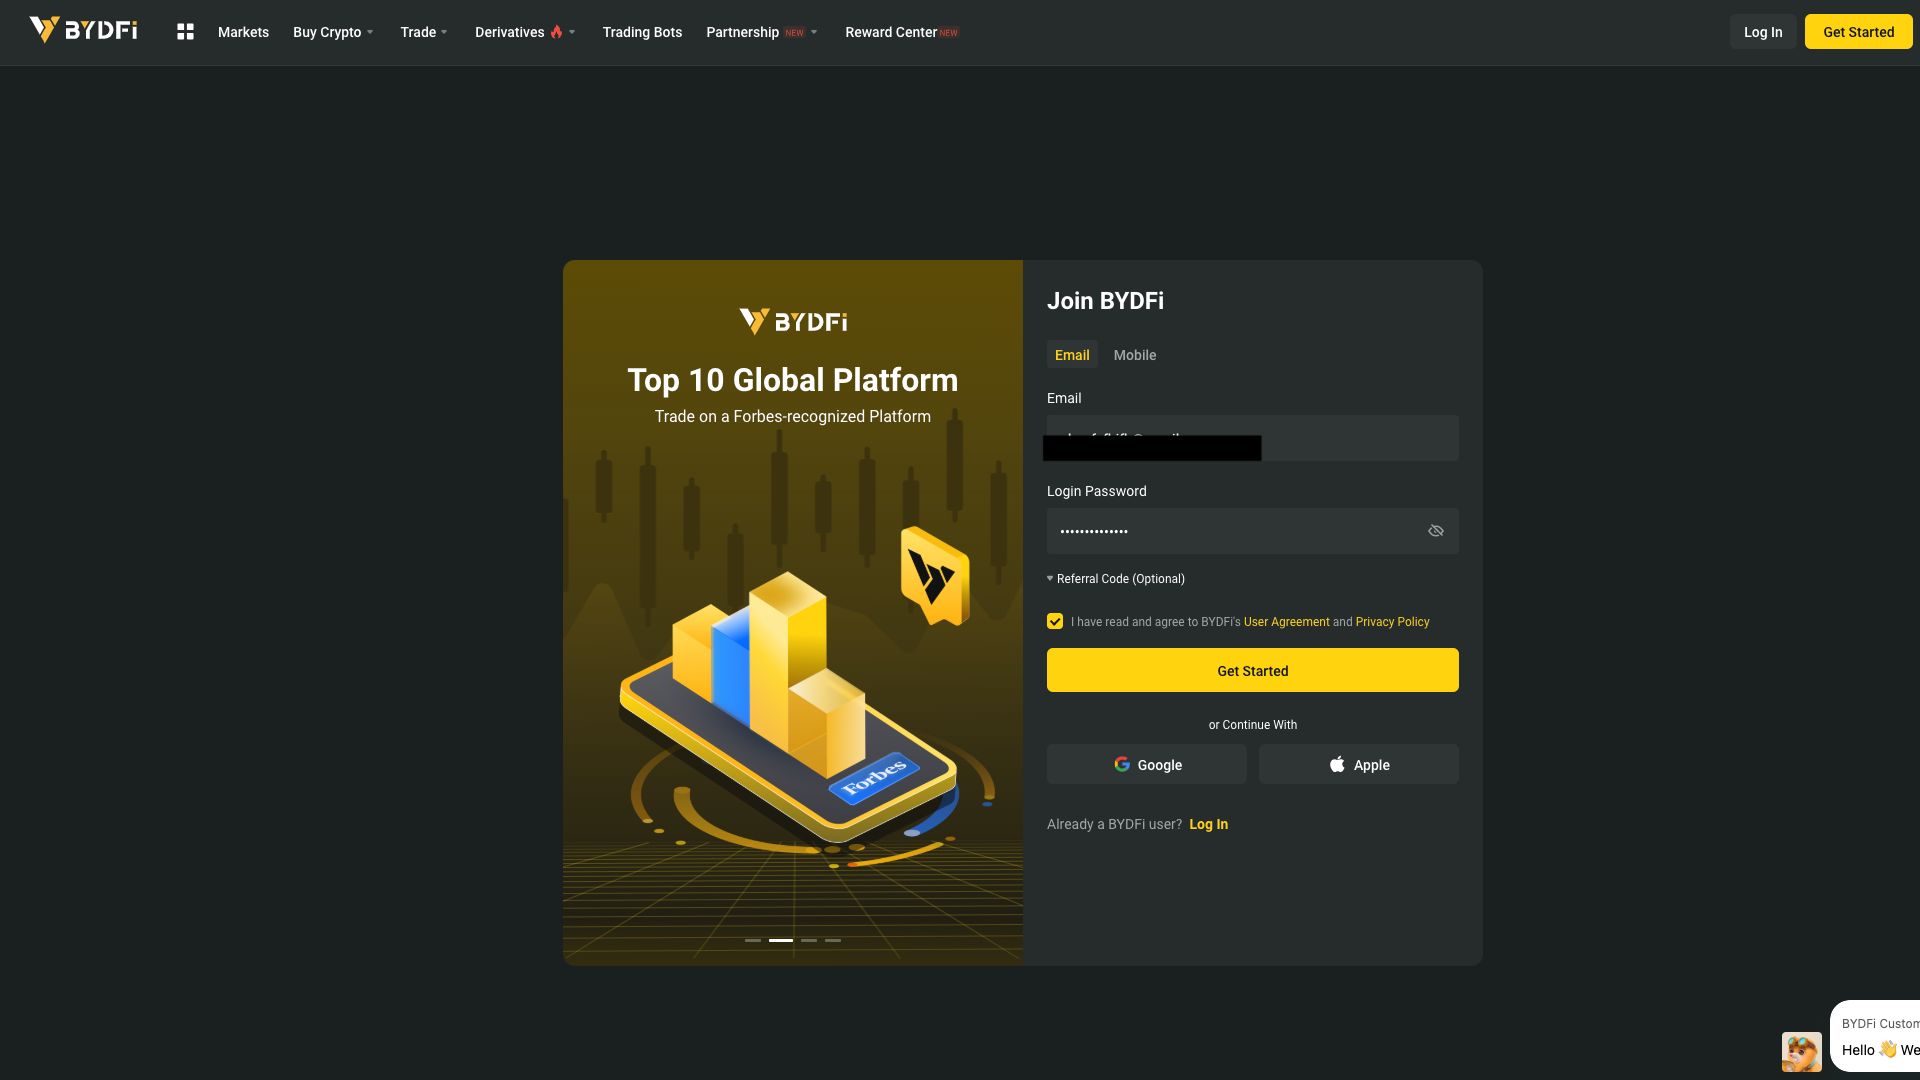Open the Privacy Policy link
1920x1080 pixels.
pos(1392,622)
